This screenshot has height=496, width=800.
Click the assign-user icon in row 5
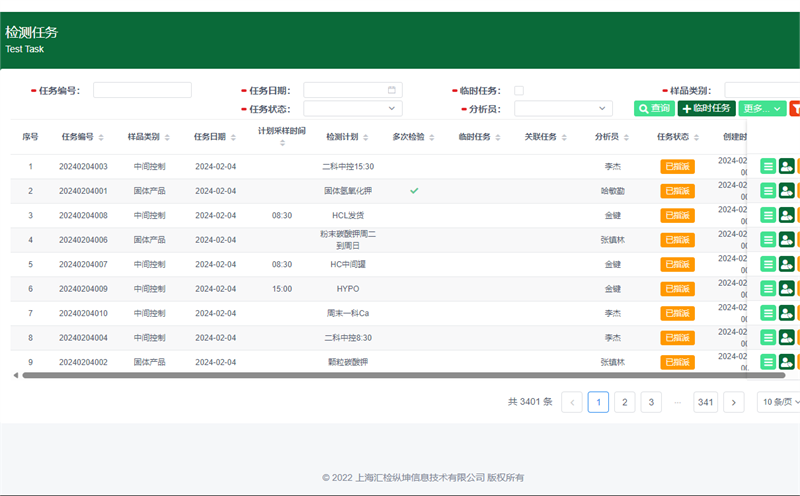[786, 264]
